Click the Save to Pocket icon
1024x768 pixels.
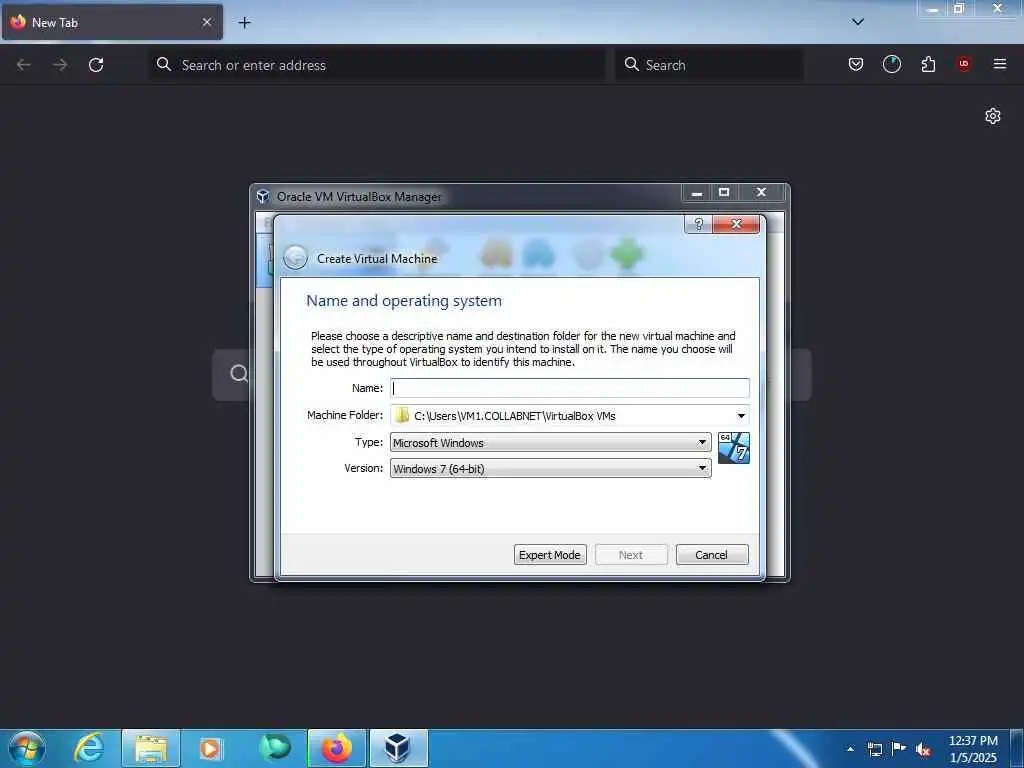click(856, 64)
